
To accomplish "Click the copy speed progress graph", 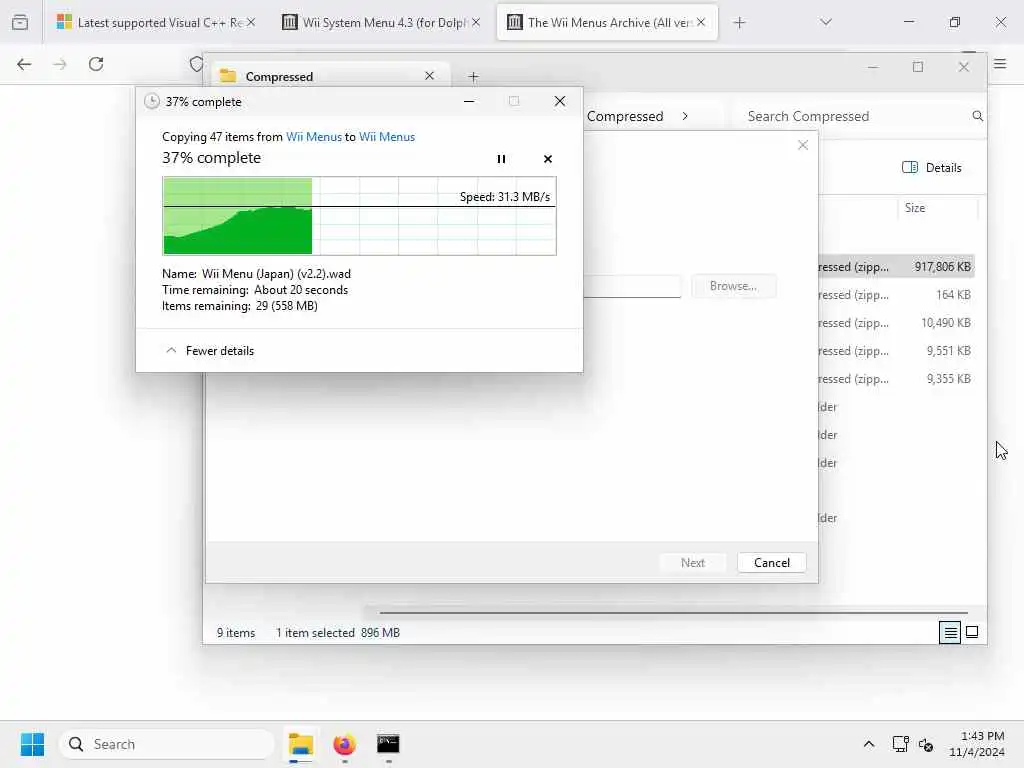I will click(359, 216).
